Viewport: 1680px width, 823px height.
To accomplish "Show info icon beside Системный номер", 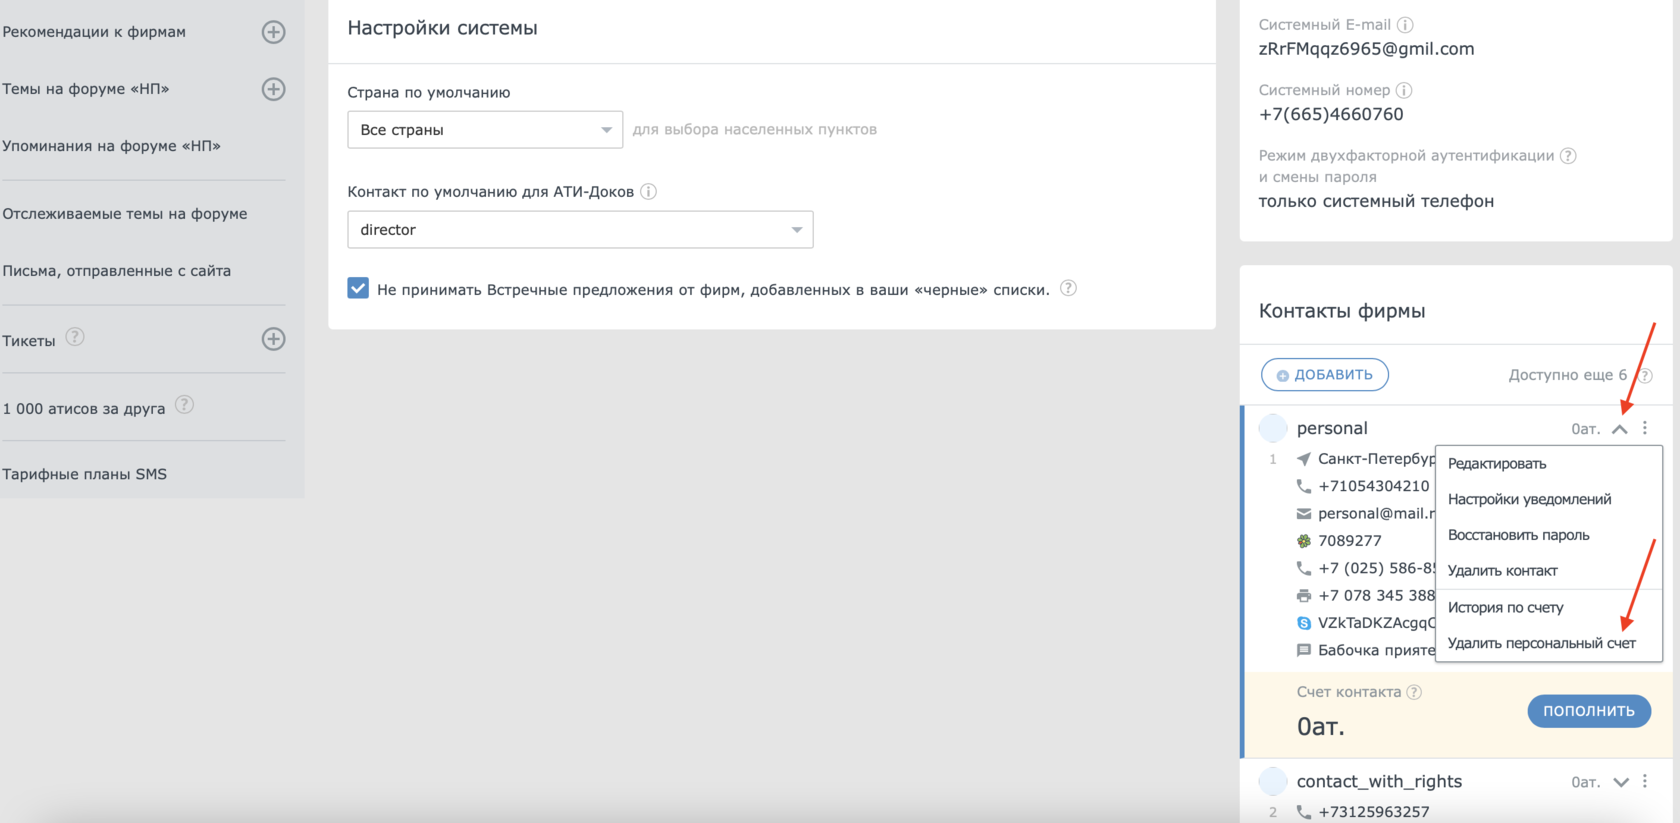I will point(1404,90).
